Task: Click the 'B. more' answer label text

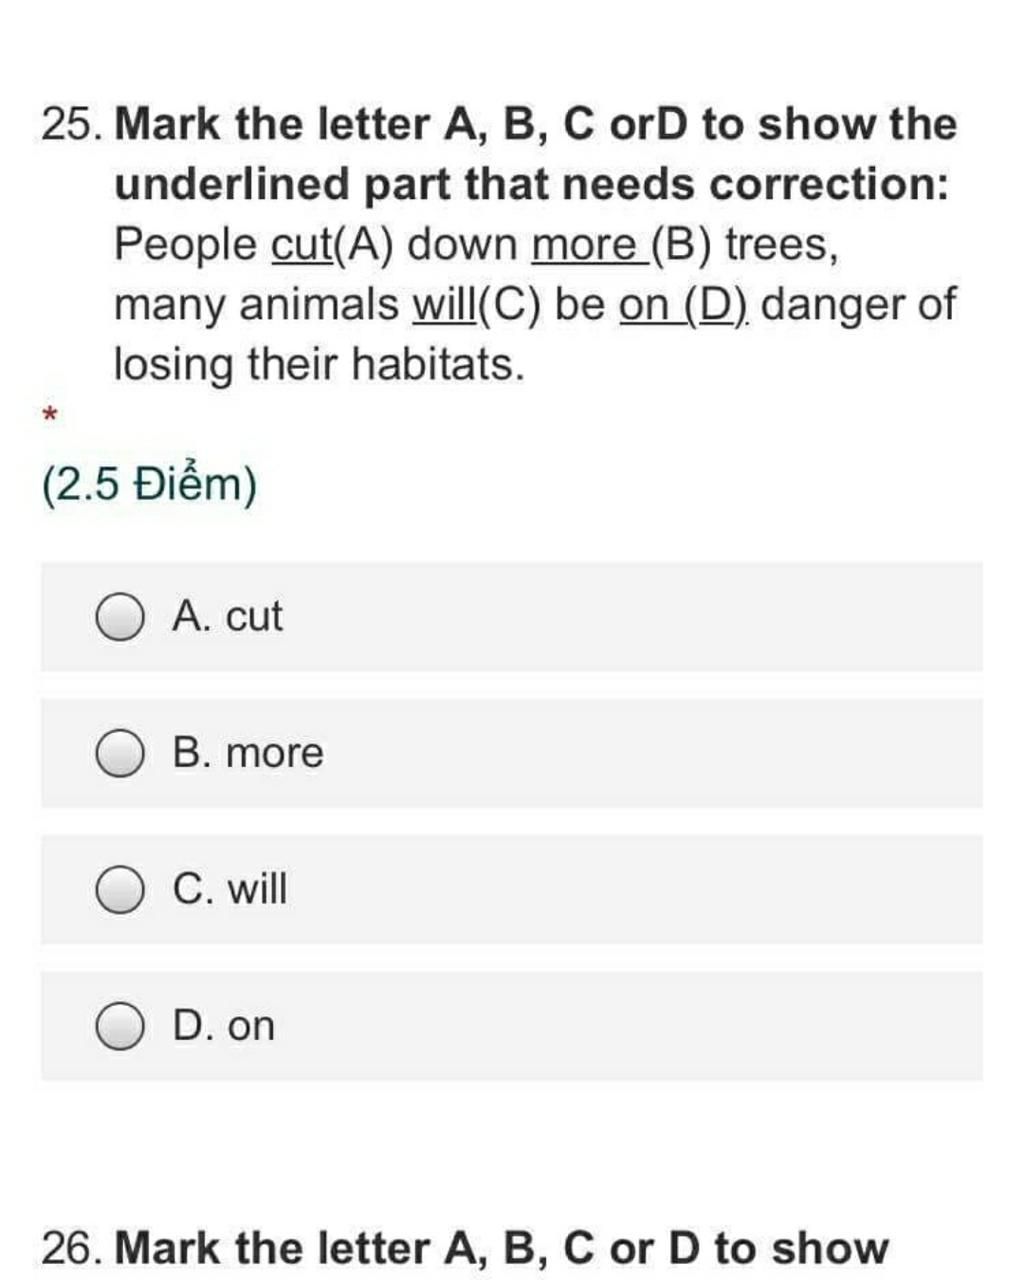Action: click(x=248, y=753)
